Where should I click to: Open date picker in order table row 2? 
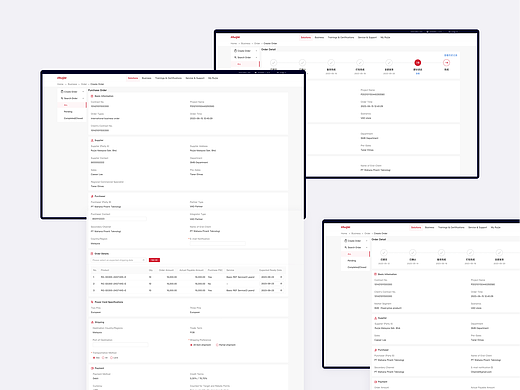click(271, 284)
